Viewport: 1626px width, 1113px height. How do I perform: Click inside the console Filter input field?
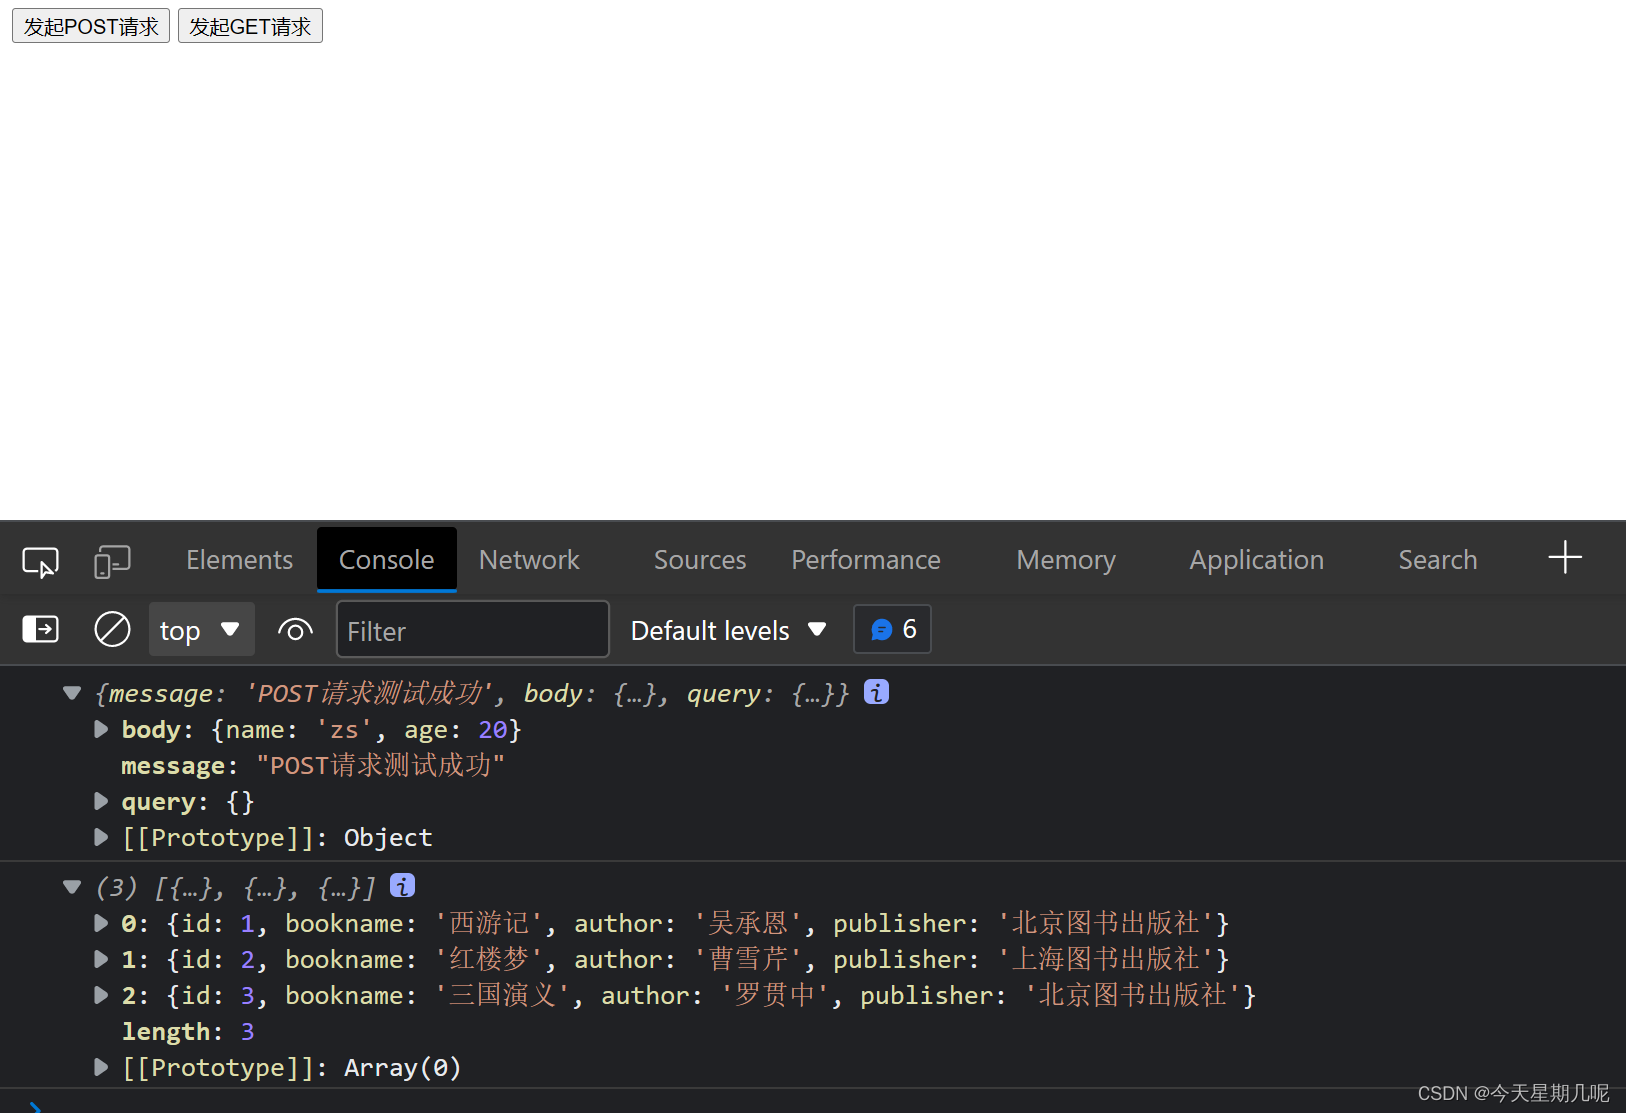pos(472,630)
